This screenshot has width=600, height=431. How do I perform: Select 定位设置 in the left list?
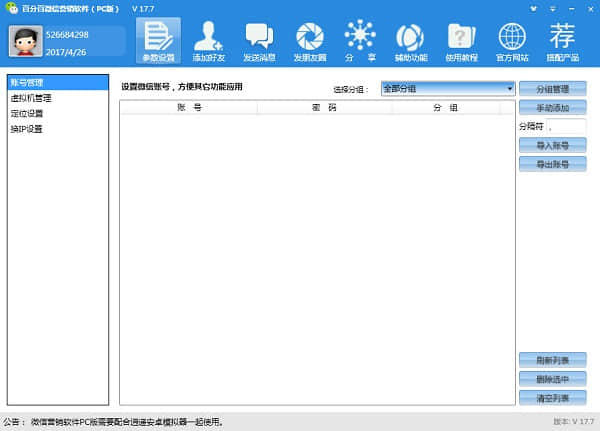click(58, 113)
